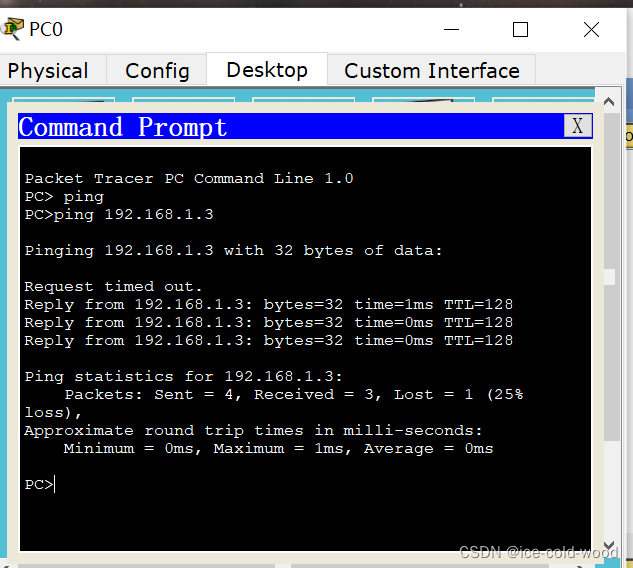Click the 'PC>ping 192.168.1.3' command line

(x=119, y=214)
